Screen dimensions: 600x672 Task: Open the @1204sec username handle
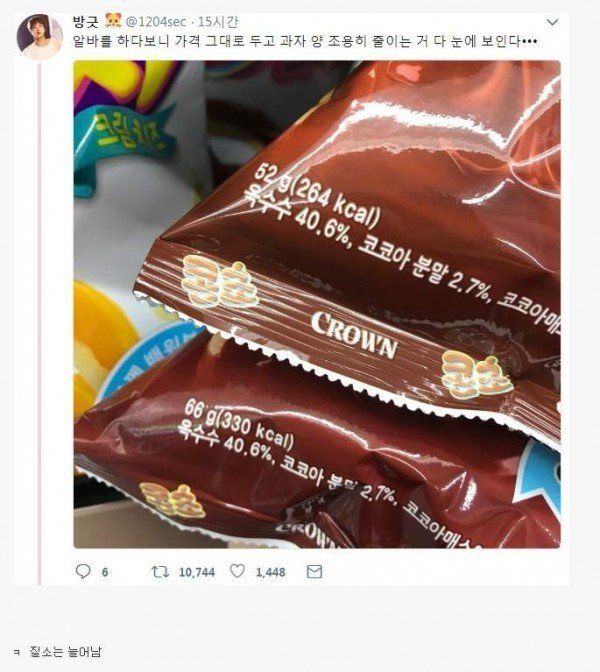(x=156, y=21)
